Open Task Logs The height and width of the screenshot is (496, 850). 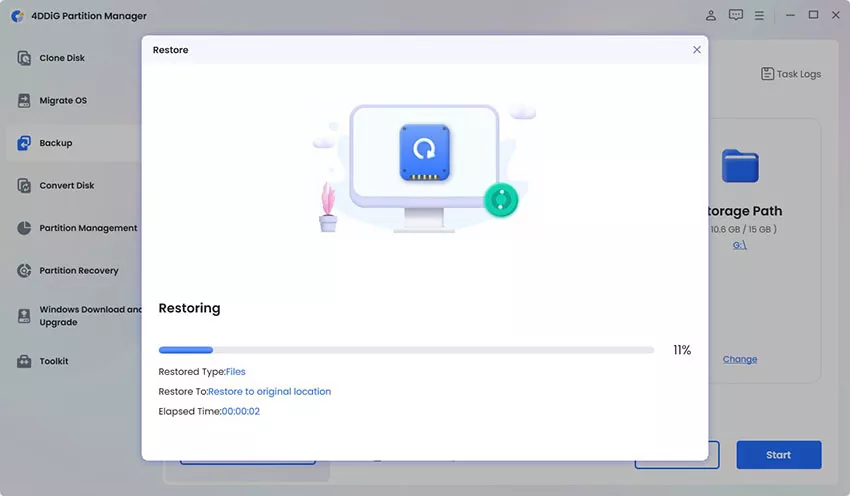point(791,74)
